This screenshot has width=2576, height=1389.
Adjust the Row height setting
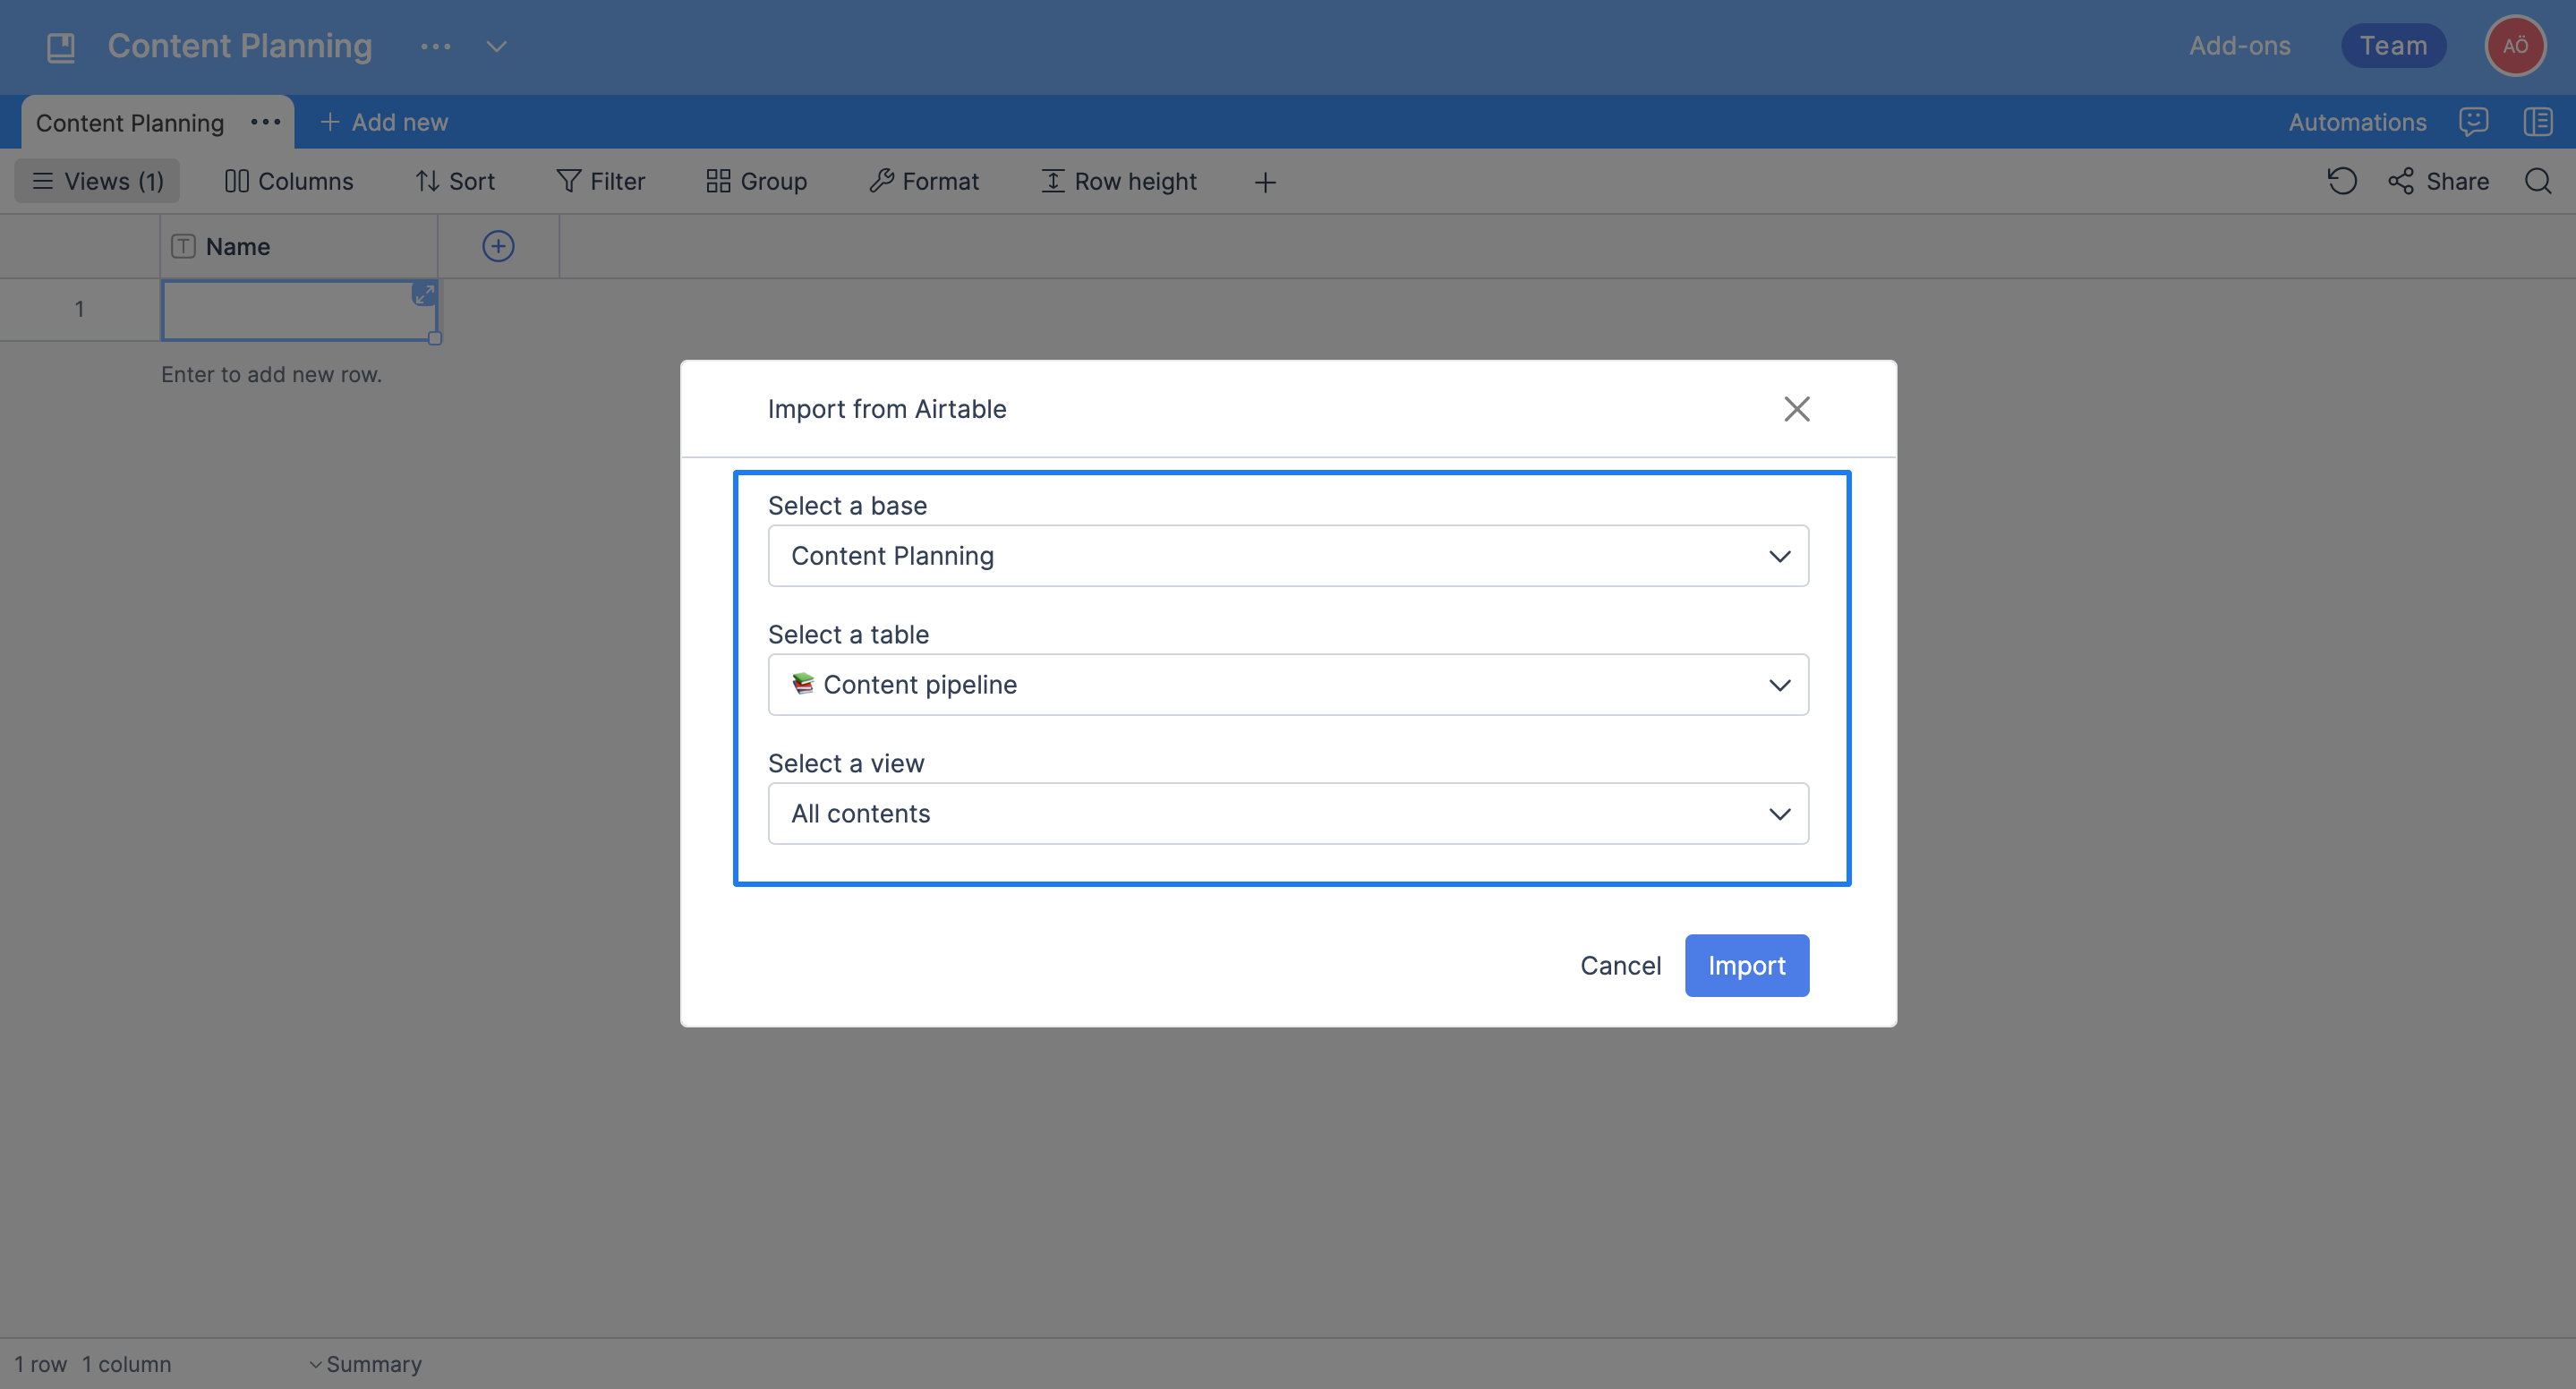coord(1119,181)
